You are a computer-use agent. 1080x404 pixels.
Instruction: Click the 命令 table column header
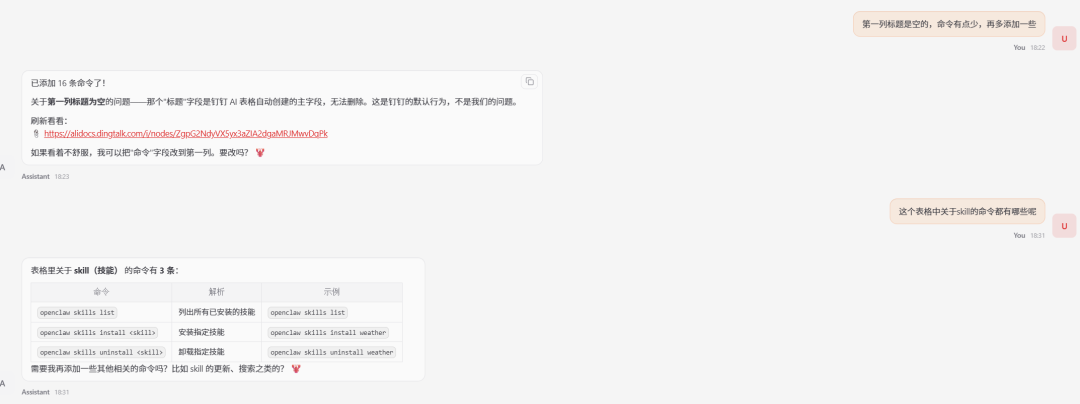click(x=101, y=292)
